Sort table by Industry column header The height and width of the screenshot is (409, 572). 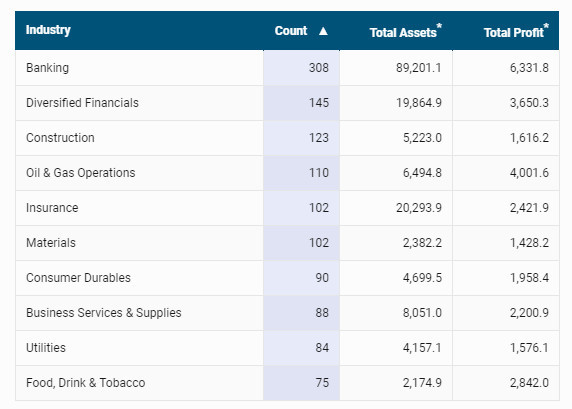pos(48,30)
